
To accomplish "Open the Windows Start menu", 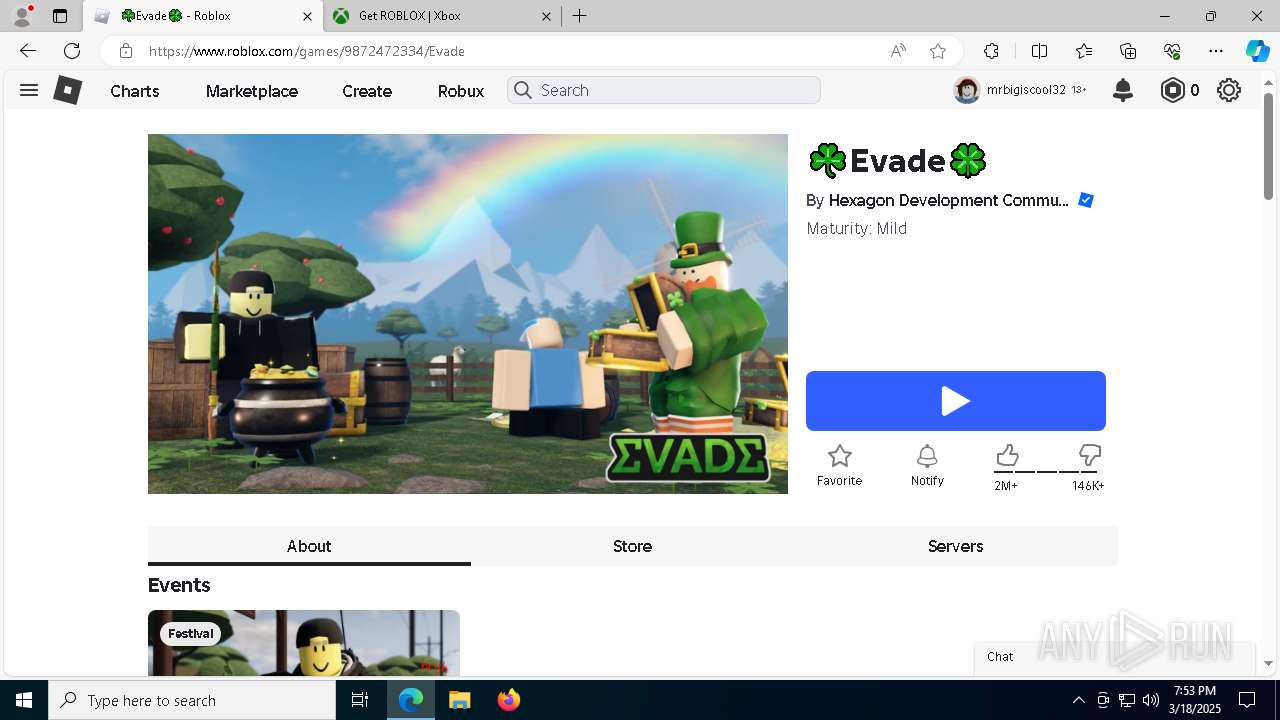I will coord(24,700).
